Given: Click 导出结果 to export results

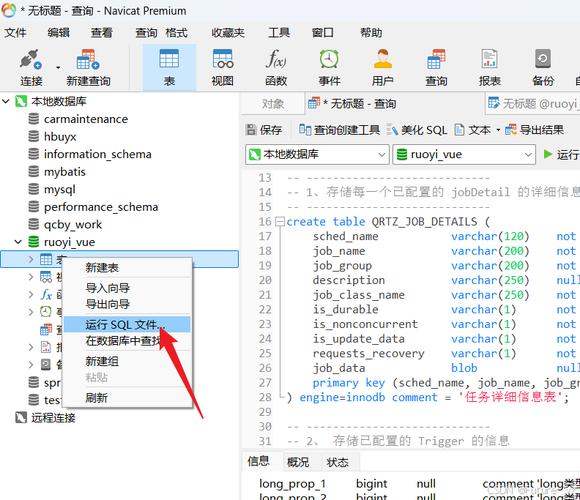Looking at the screenshot, I should click(x=535, y=130).
